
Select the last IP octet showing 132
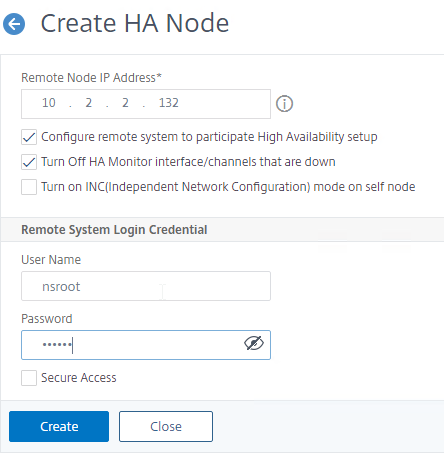click(x=169, y=103)
